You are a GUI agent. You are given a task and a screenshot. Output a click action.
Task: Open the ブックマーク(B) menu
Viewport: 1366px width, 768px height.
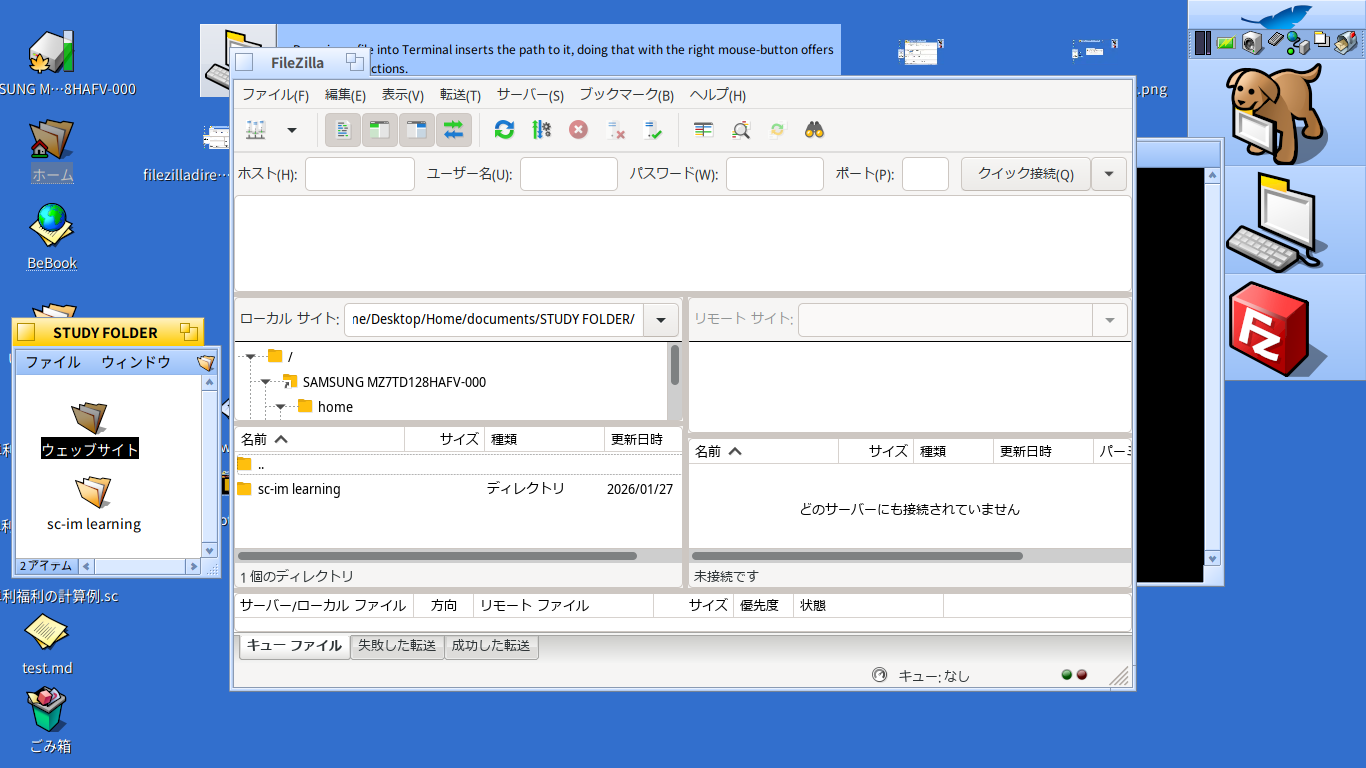[x=626, y=96]
